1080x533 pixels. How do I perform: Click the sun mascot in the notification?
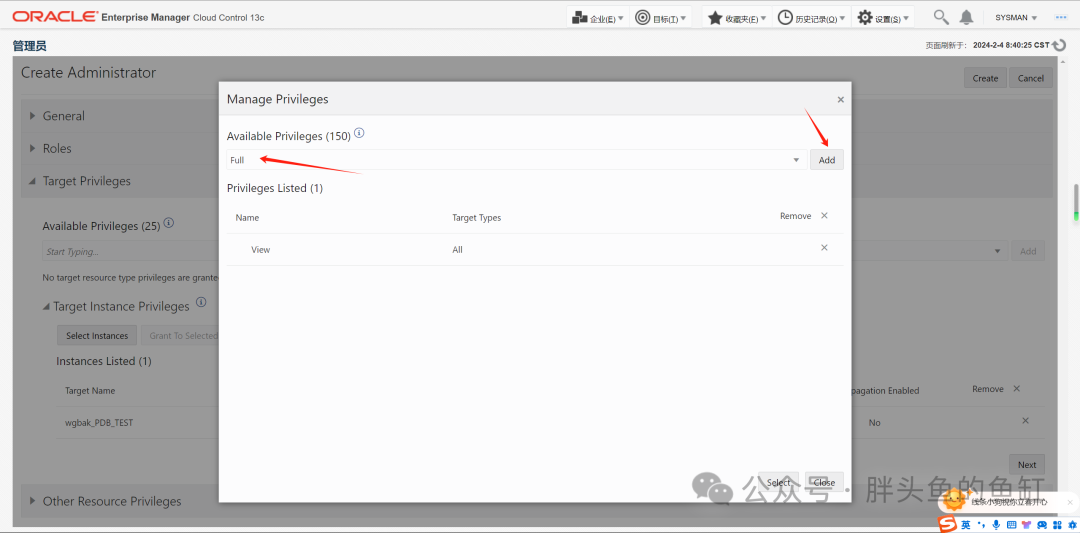(x=955, y=501)
